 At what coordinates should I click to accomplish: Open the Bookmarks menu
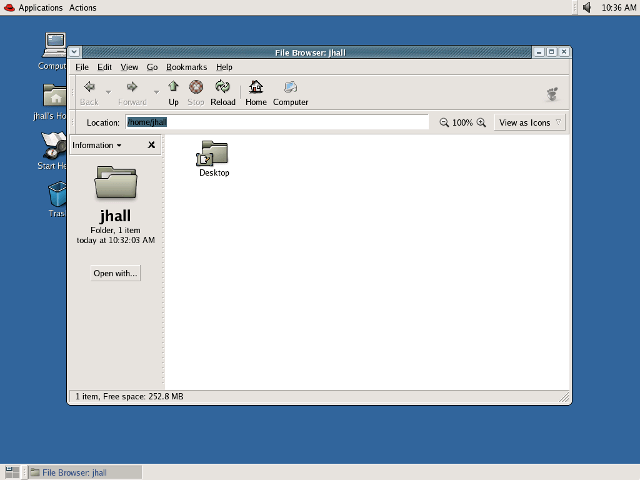point(186,67)
